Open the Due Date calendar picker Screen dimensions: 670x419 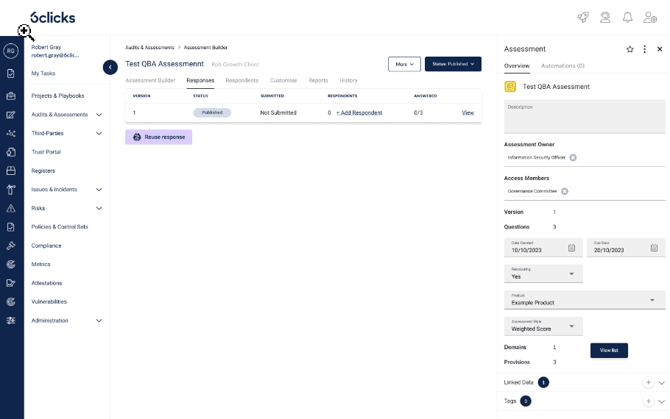point(654,248)
